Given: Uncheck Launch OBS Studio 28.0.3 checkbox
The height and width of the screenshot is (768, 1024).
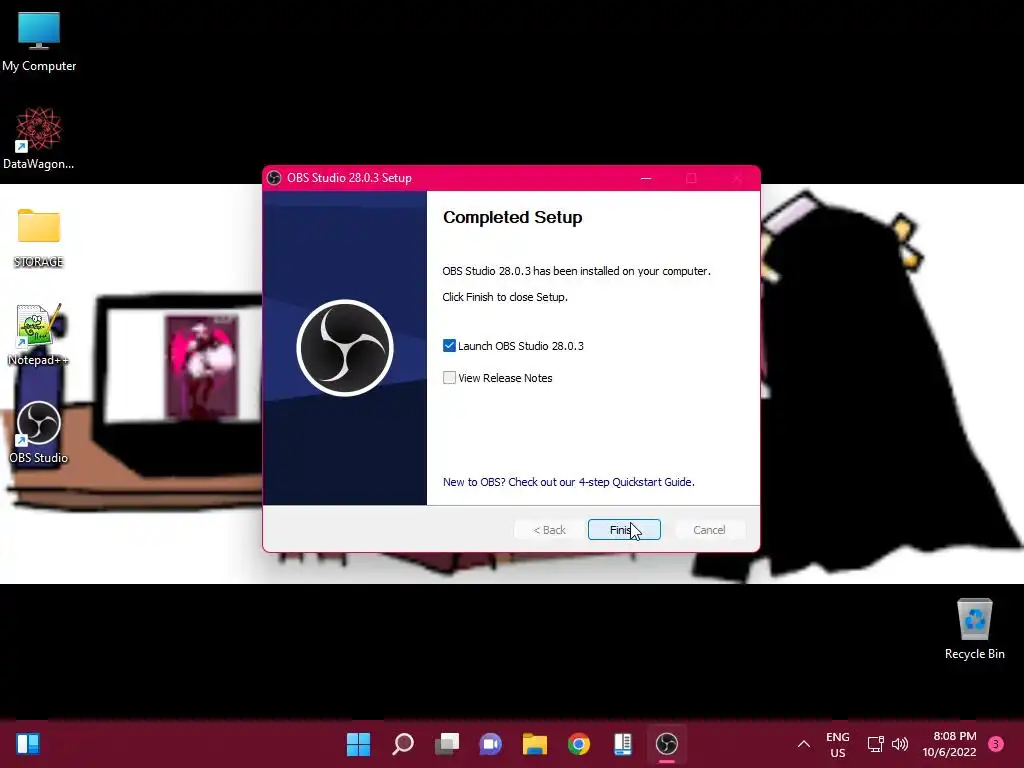Looking at the screenshot, I should click(x=449, y=345).
